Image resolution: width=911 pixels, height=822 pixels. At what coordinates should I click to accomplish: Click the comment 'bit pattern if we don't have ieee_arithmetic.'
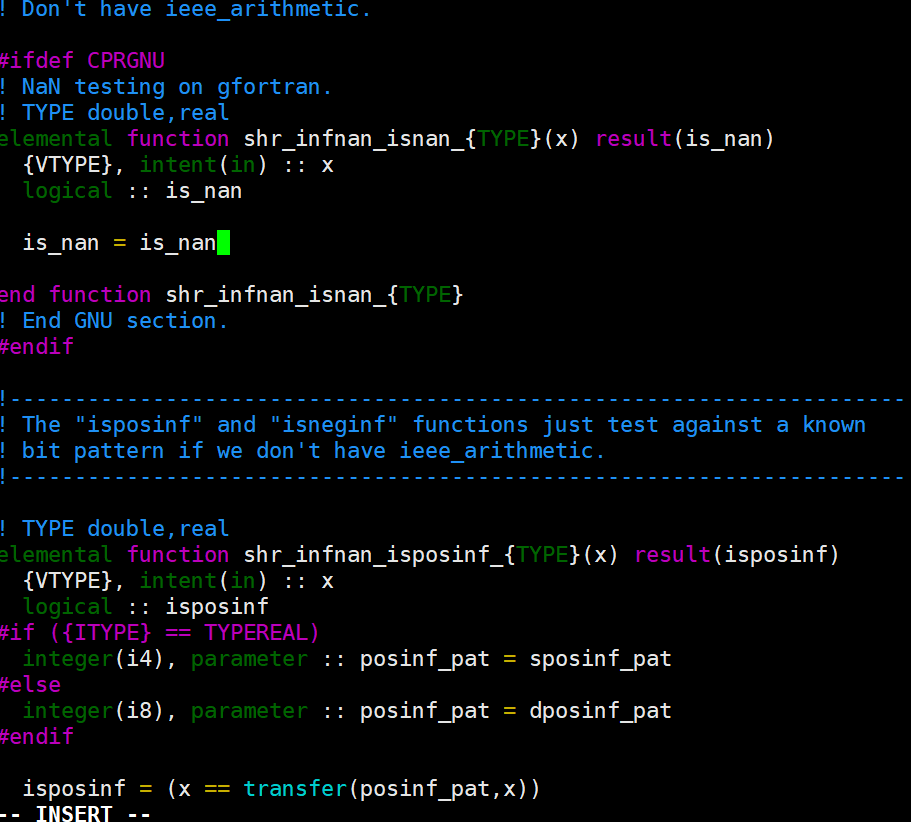pyautogui.click(x=313, y=451)
